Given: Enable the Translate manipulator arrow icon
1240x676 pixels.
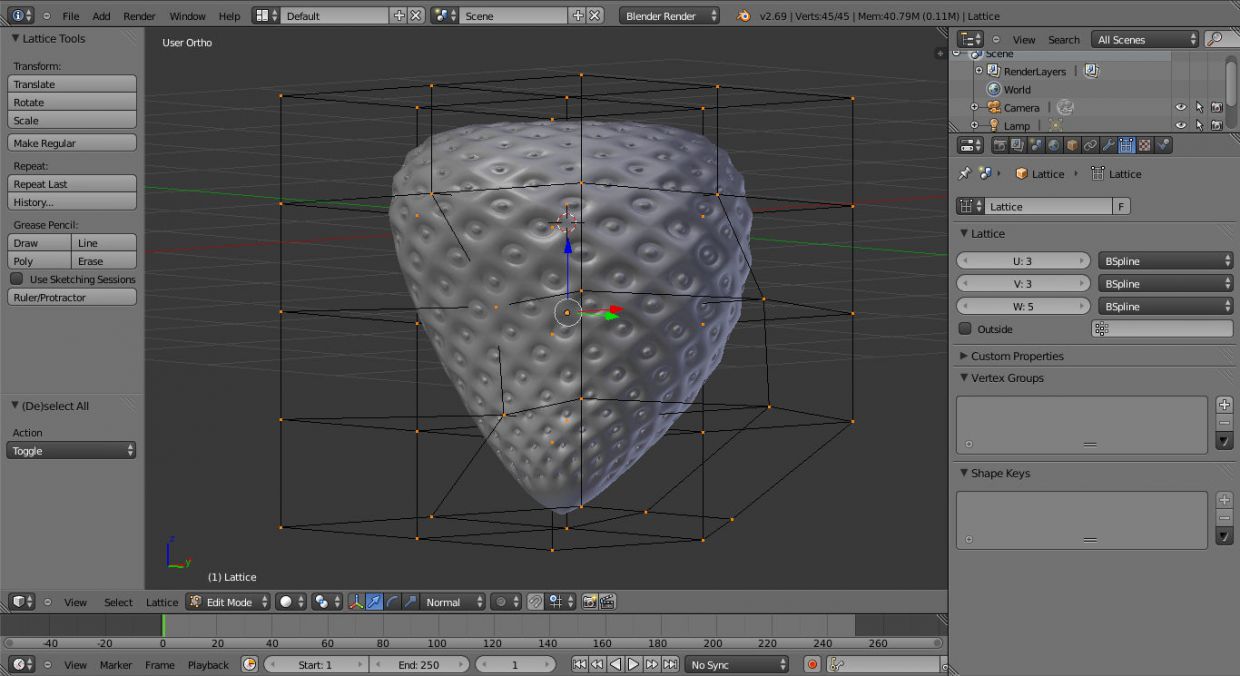Looking at the screenshot, I should coord(374,602).
